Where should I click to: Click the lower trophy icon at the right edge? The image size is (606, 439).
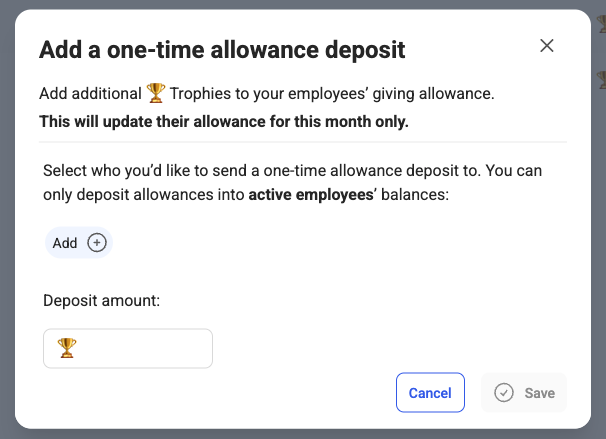click(x=602, y=80)
